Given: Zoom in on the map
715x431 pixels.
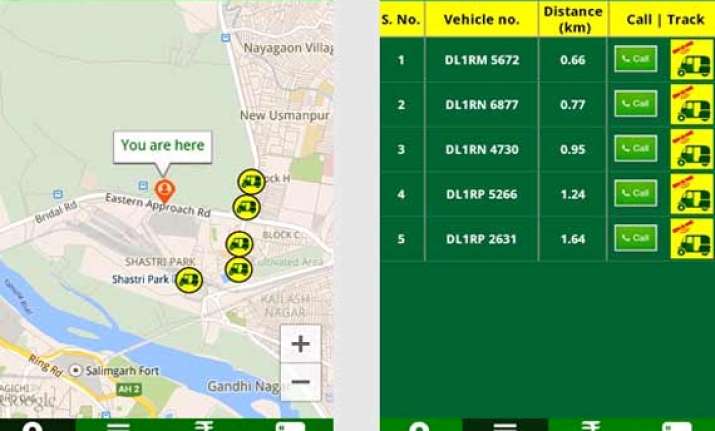Looking at the screenshot, I should click(301, 344).
